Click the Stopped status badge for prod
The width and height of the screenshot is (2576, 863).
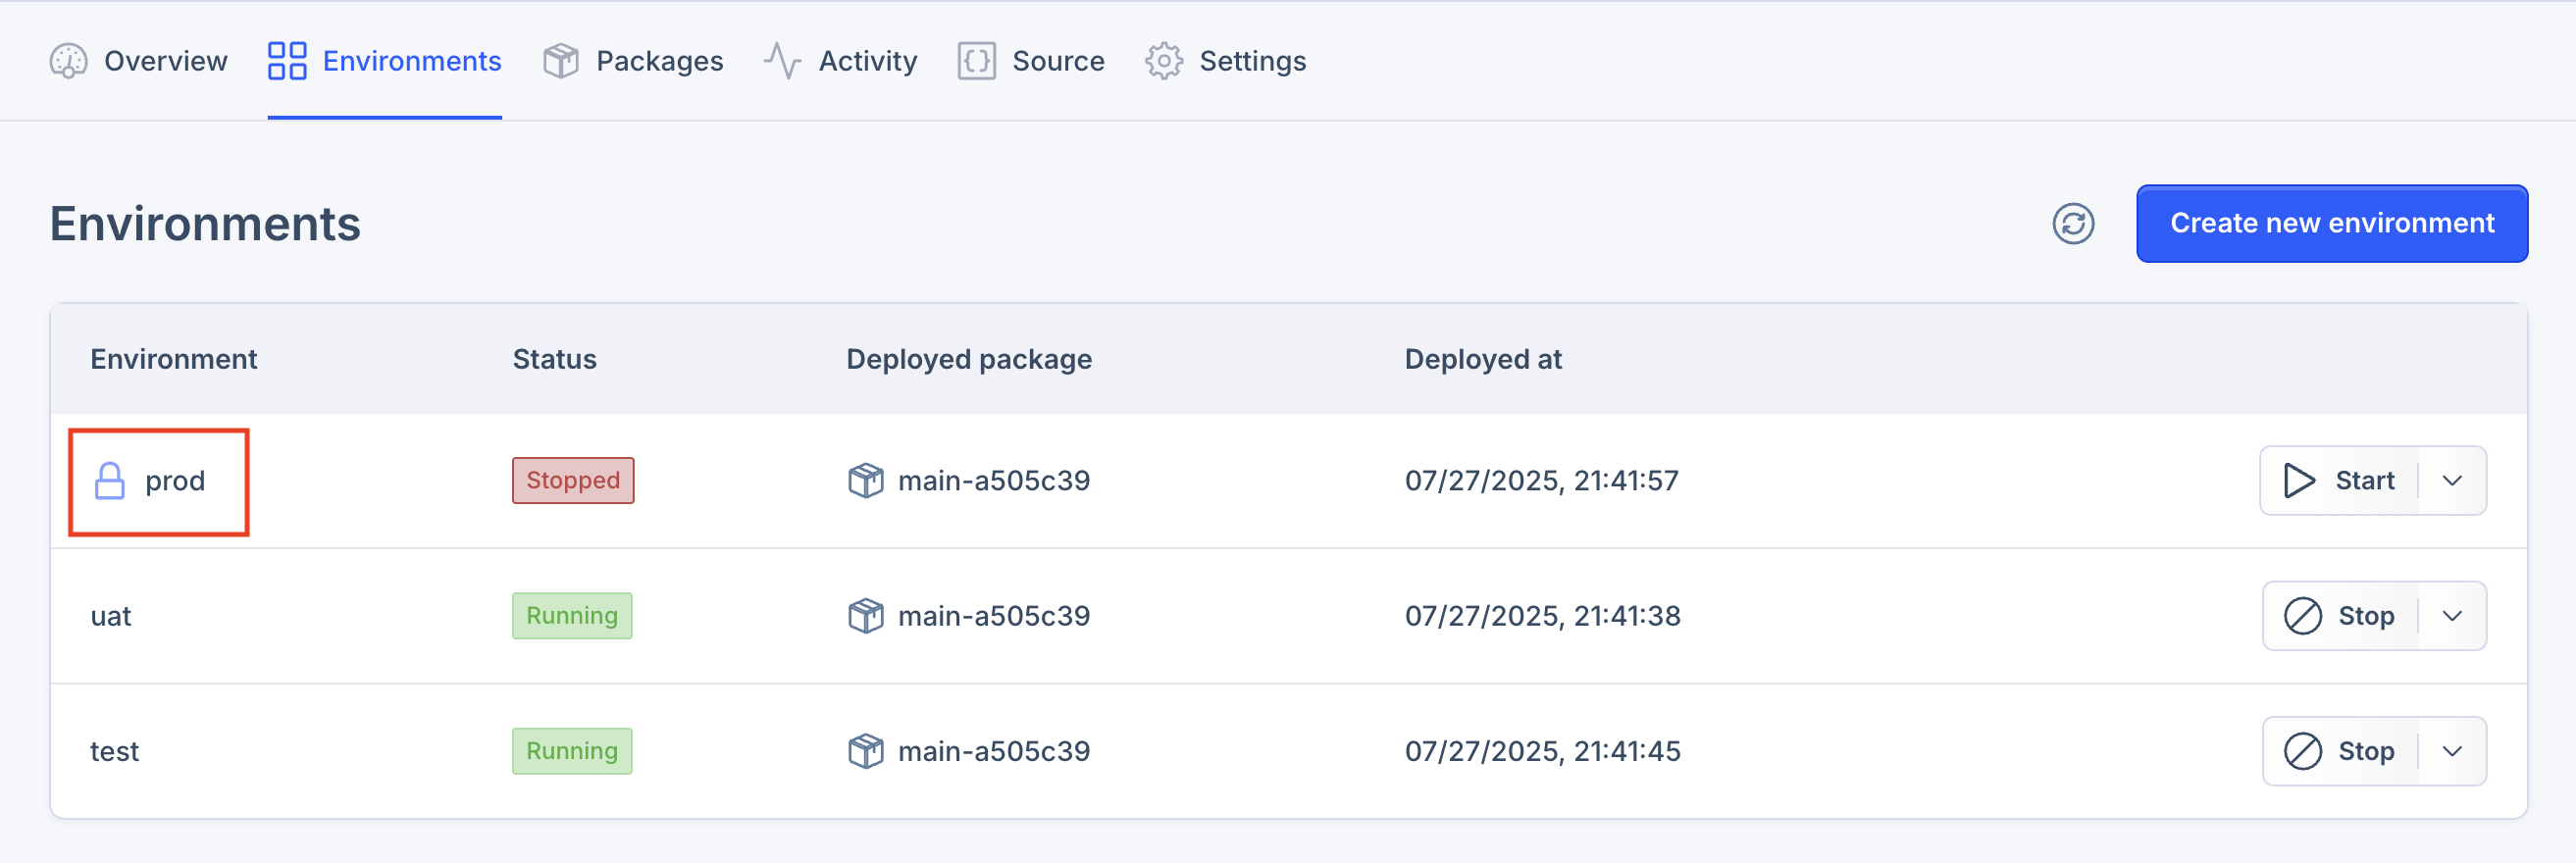point(573,481)
